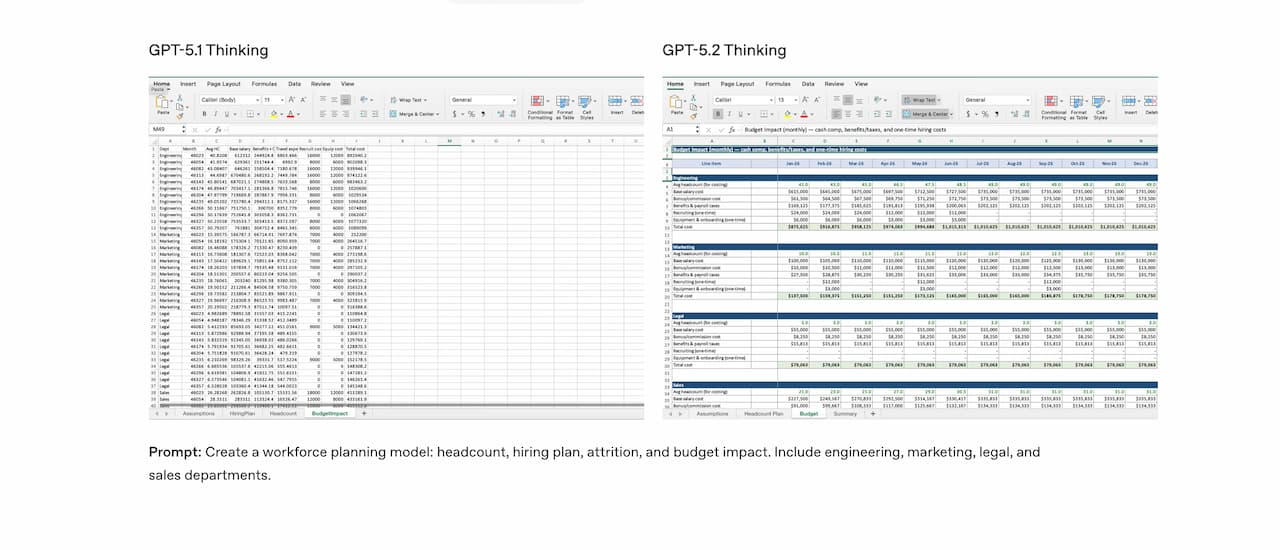This screenshot has height=550, width=1280.
Task: Click the currency format icon in GPT-5.2 spreadsheet
Action: (969, 114)
